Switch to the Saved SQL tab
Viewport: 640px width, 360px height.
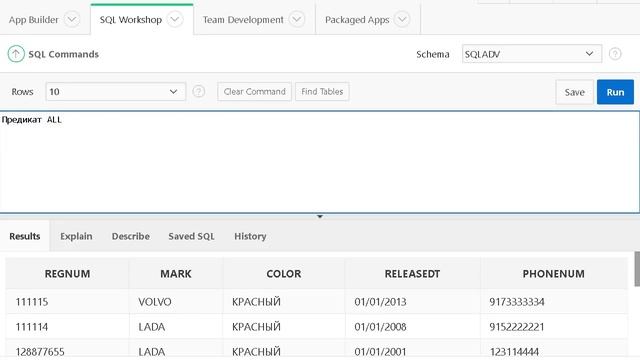coord(191,236)
